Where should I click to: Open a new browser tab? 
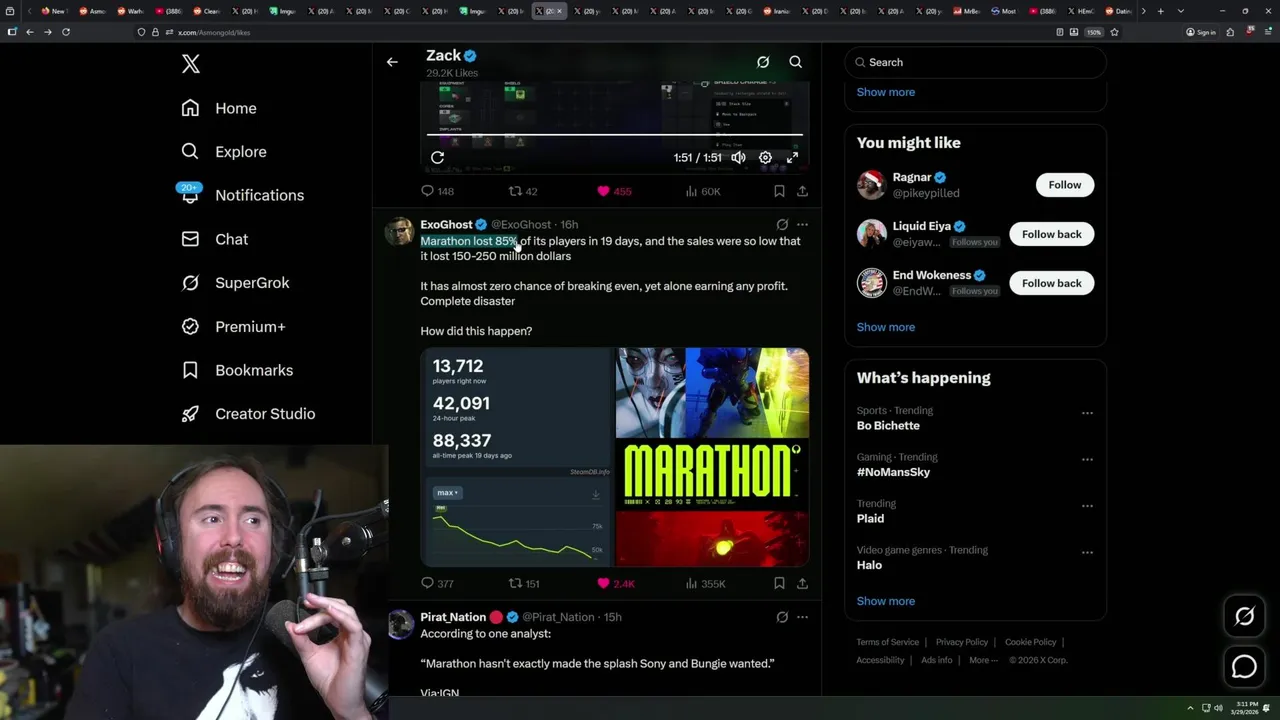pyautogui.click(x=1160, y=11)
